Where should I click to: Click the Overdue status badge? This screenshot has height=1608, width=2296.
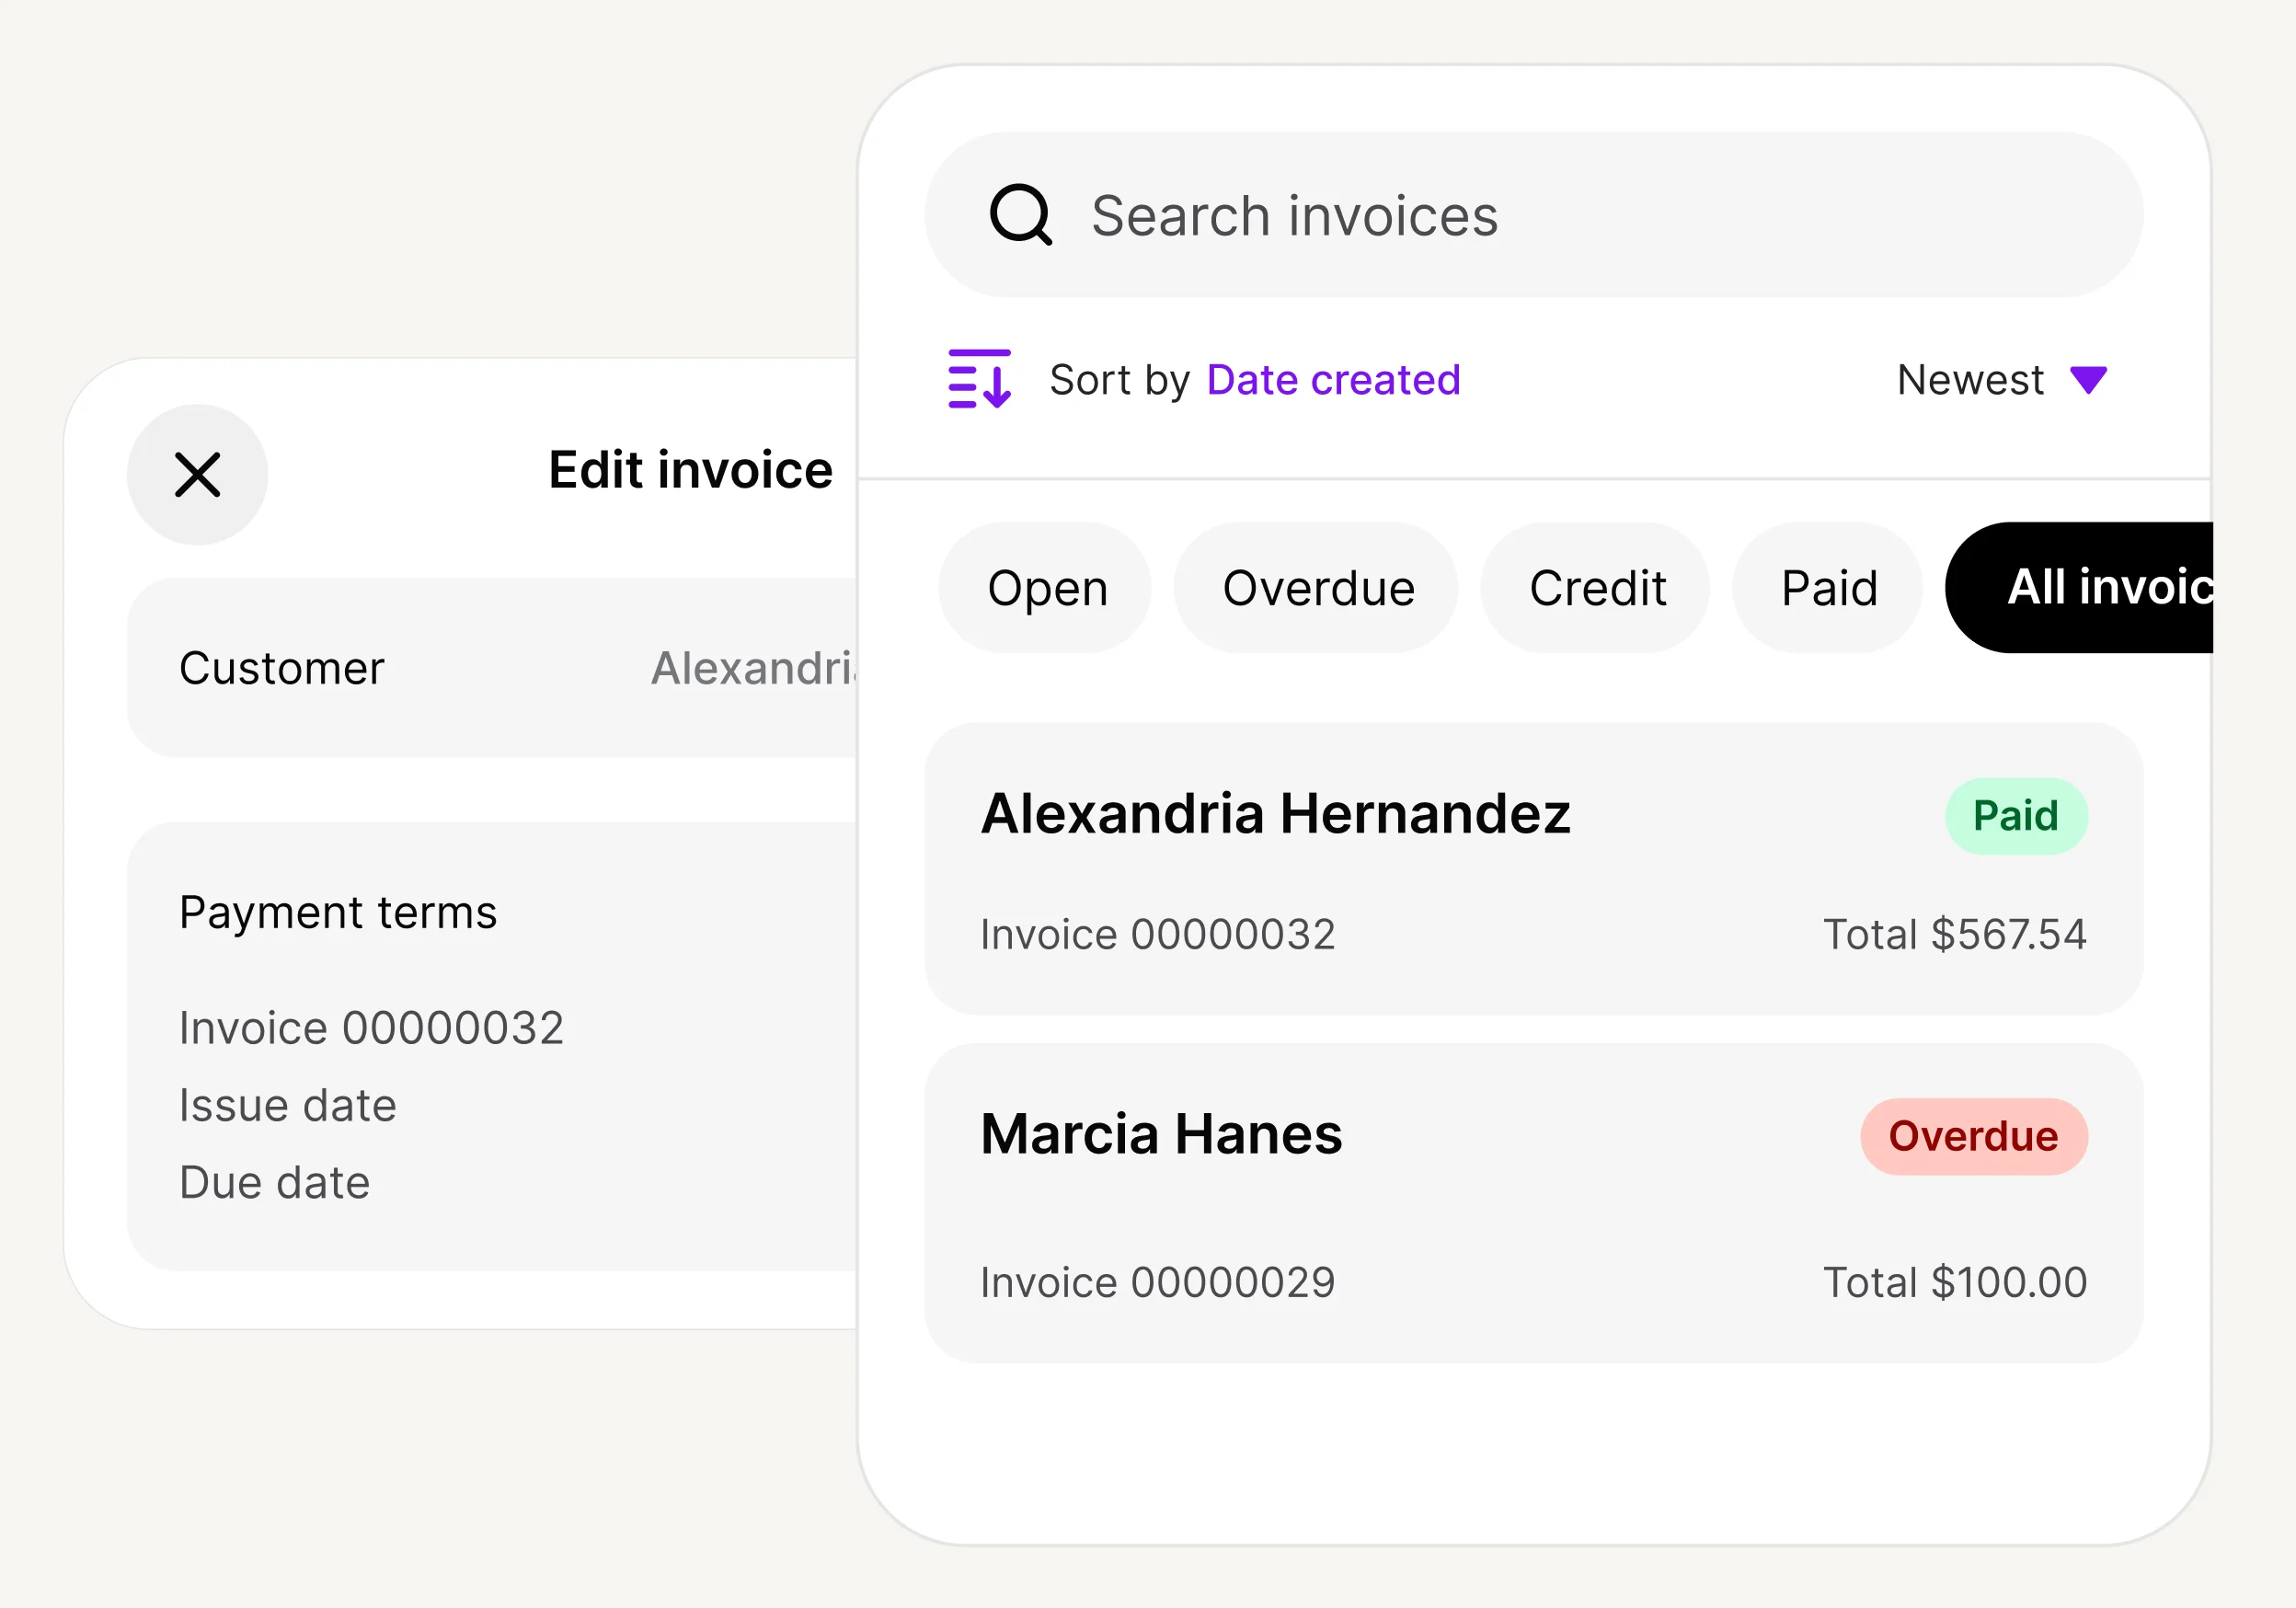1973,1136
